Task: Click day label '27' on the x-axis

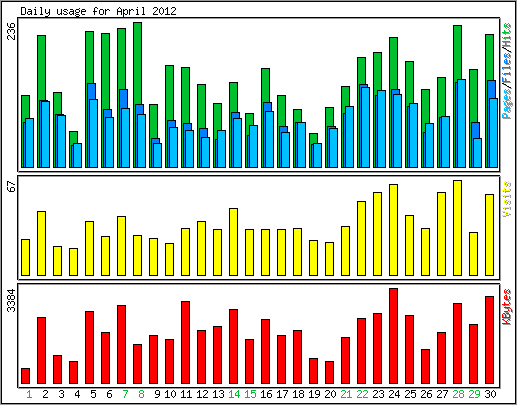Action: click(442, 395)
